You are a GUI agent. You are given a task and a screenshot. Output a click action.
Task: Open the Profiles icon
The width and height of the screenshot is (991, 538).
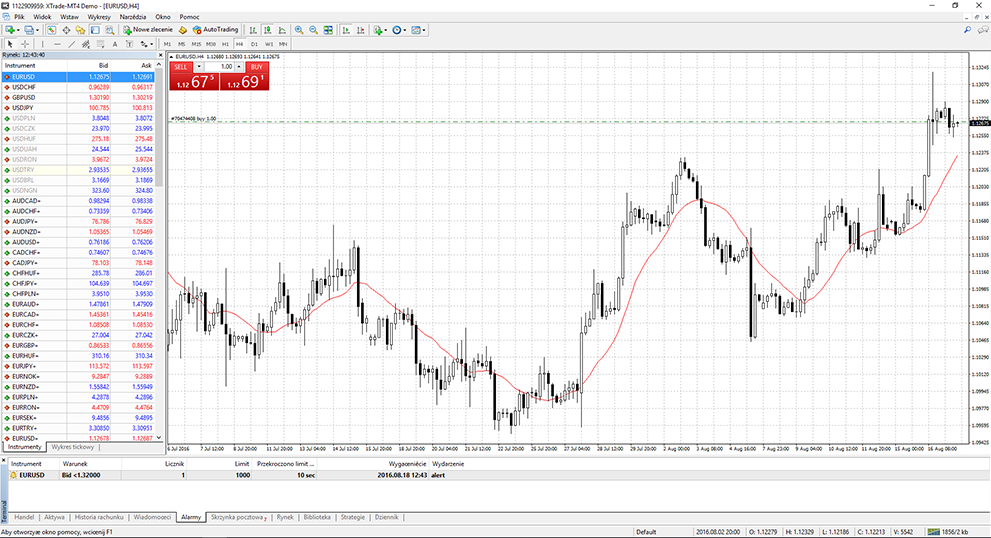pos(29,30)
